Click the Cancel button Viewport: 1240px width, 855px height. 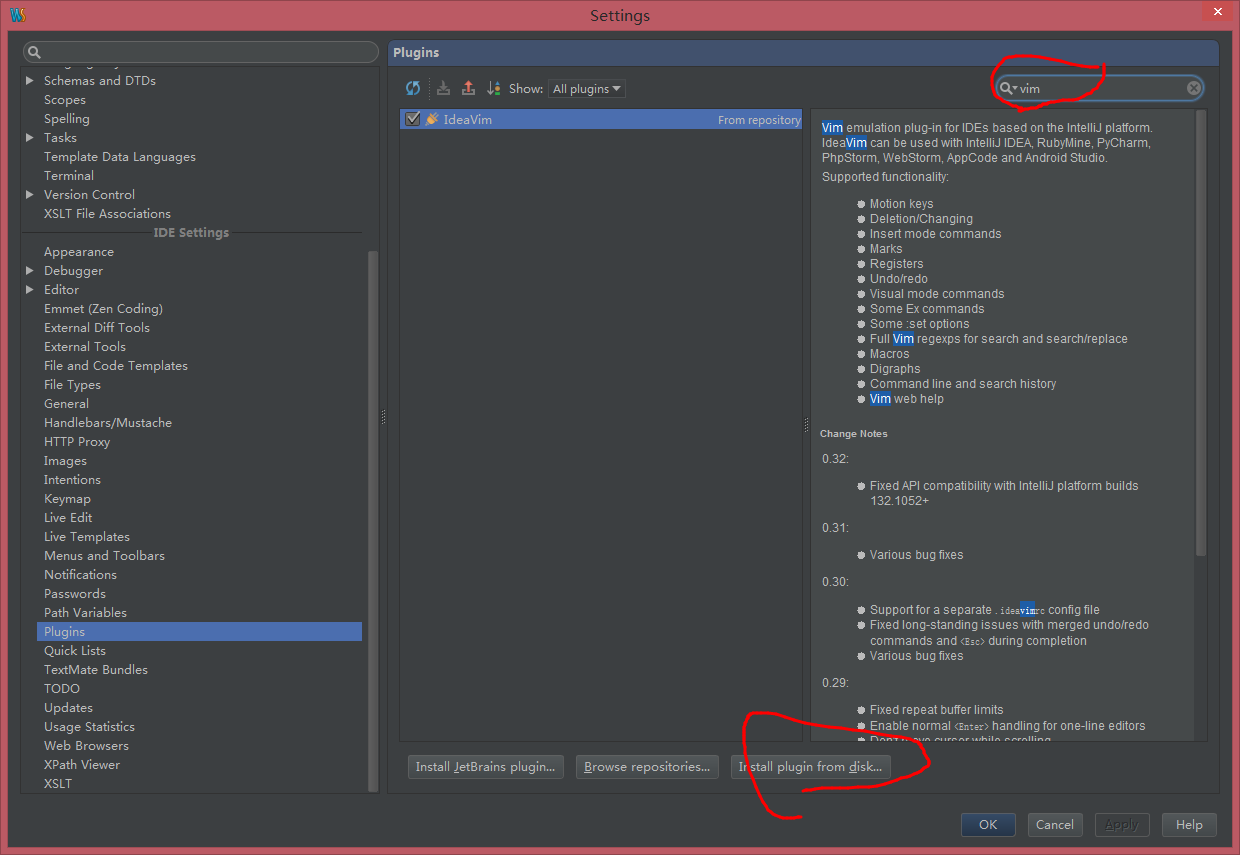pos(1055,825)
